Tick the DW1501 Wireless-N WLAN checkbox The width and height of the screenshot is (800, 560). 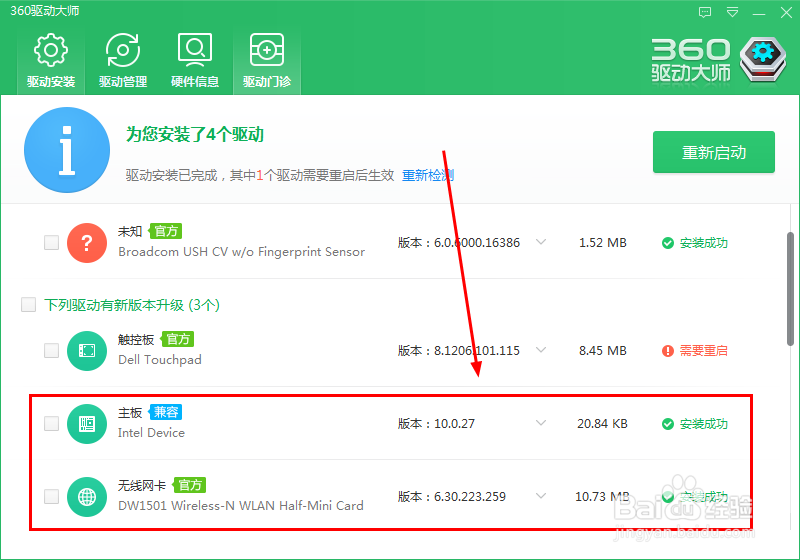point(52,496)
